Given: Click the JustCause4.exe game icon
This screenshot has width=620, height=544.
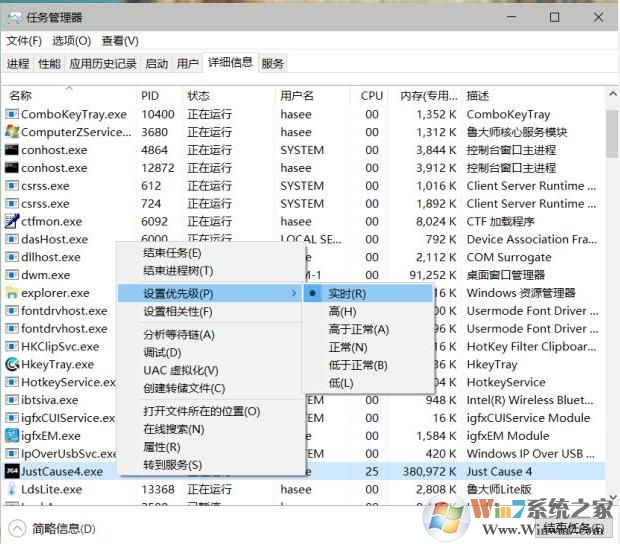Looking at the screenshot, I should click(x=12, y=471).
